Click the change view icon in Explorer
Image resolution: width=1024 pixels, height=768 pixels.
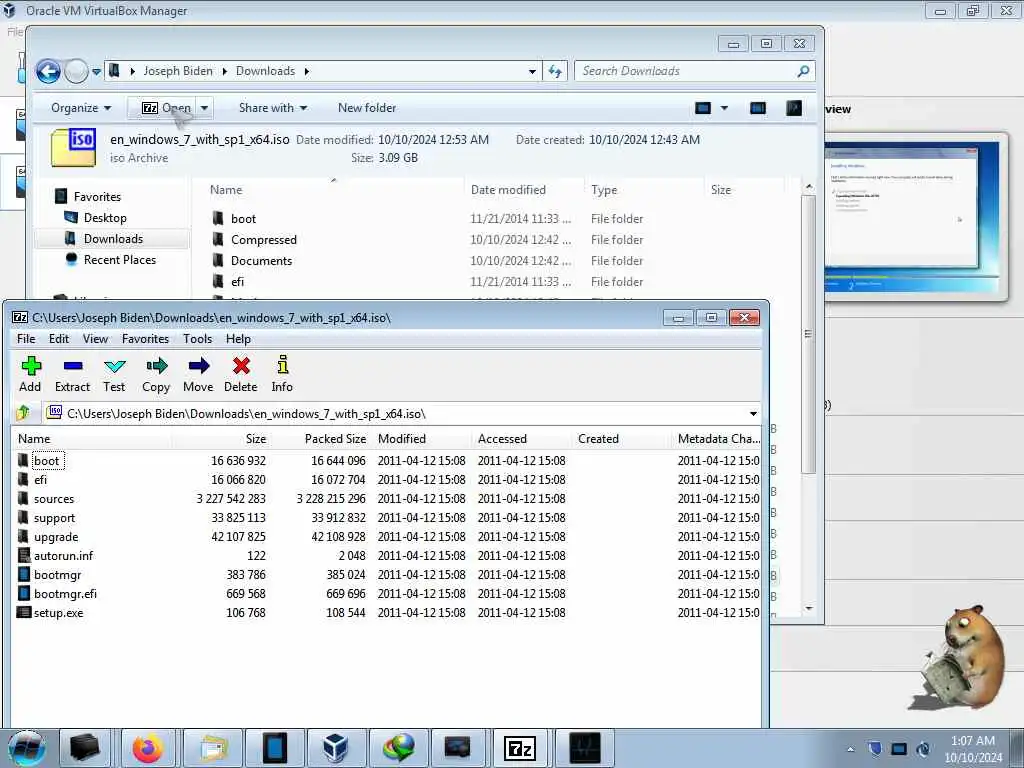703,108
